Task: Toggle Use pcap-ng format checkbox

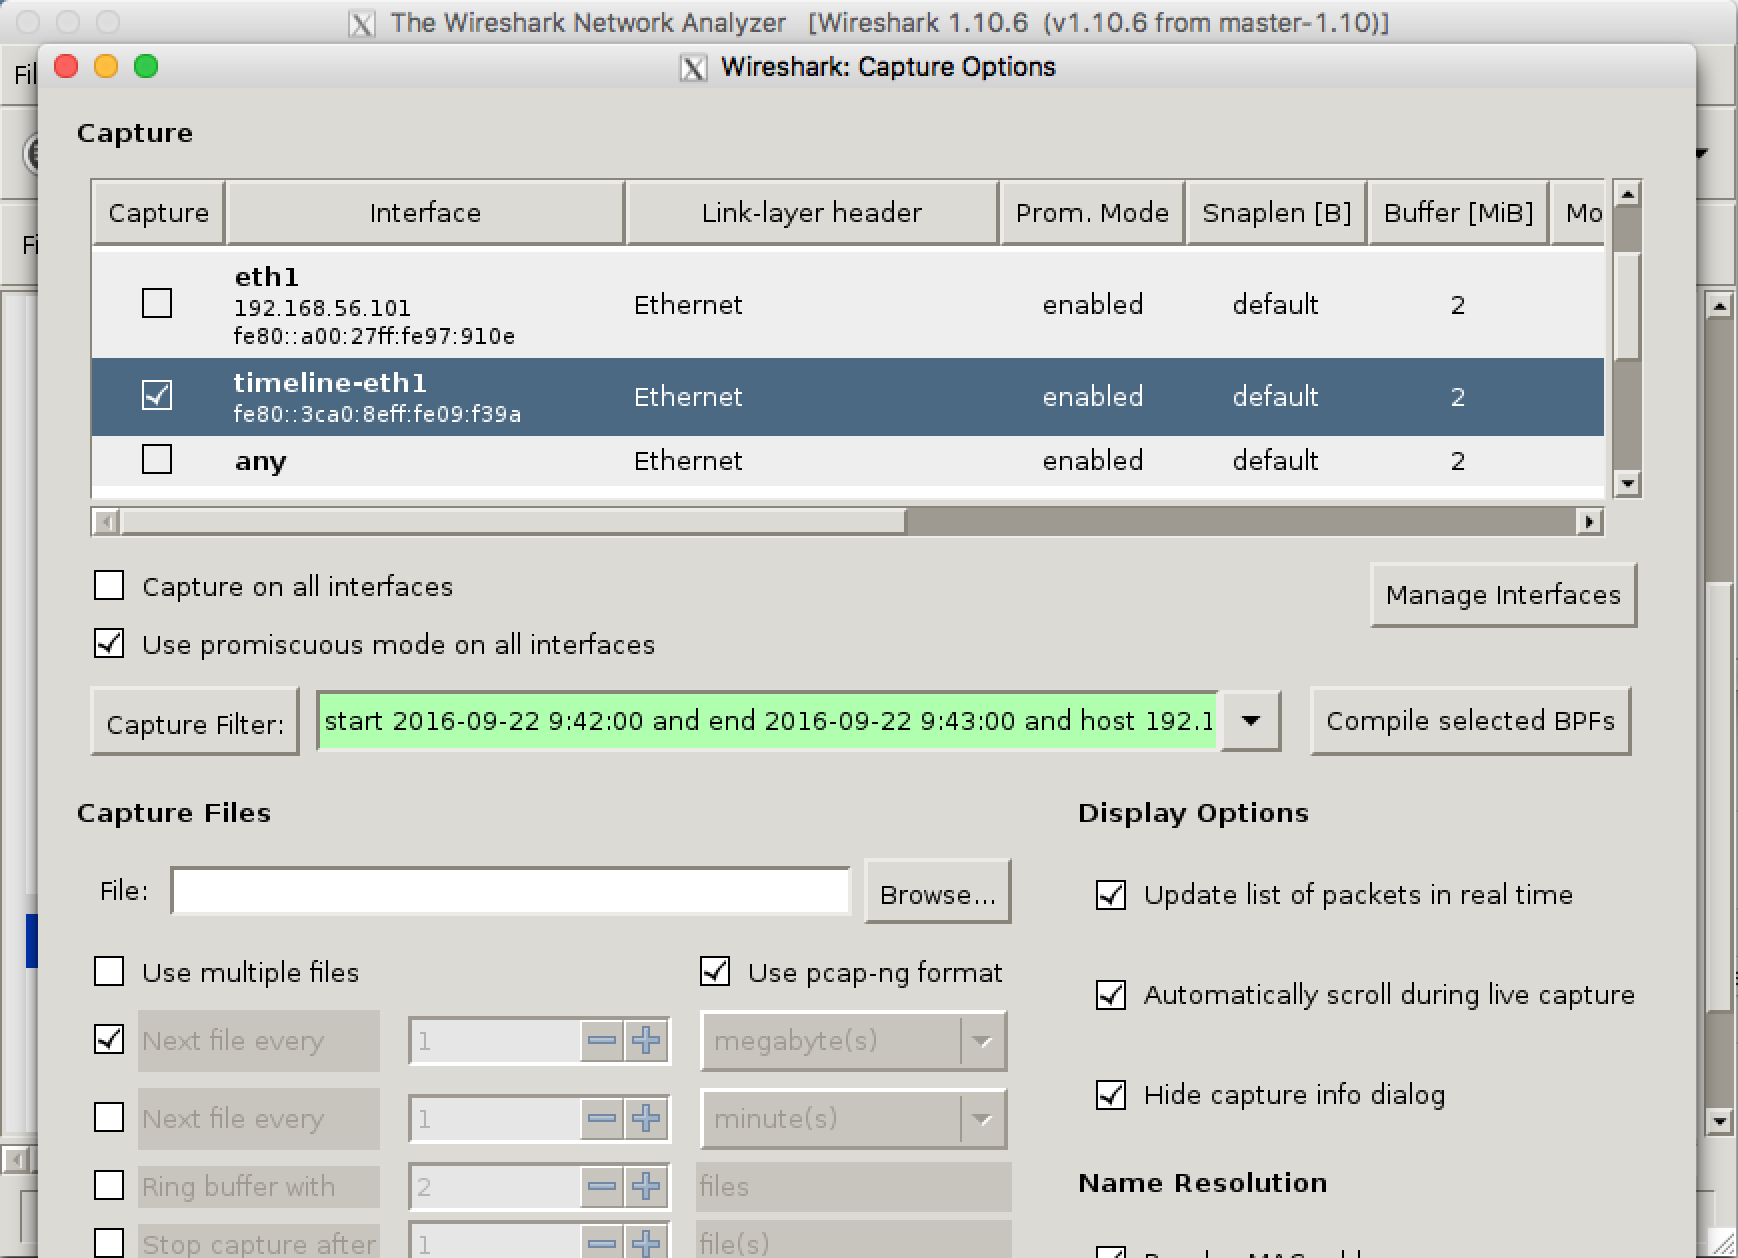Action: [715, 971]
